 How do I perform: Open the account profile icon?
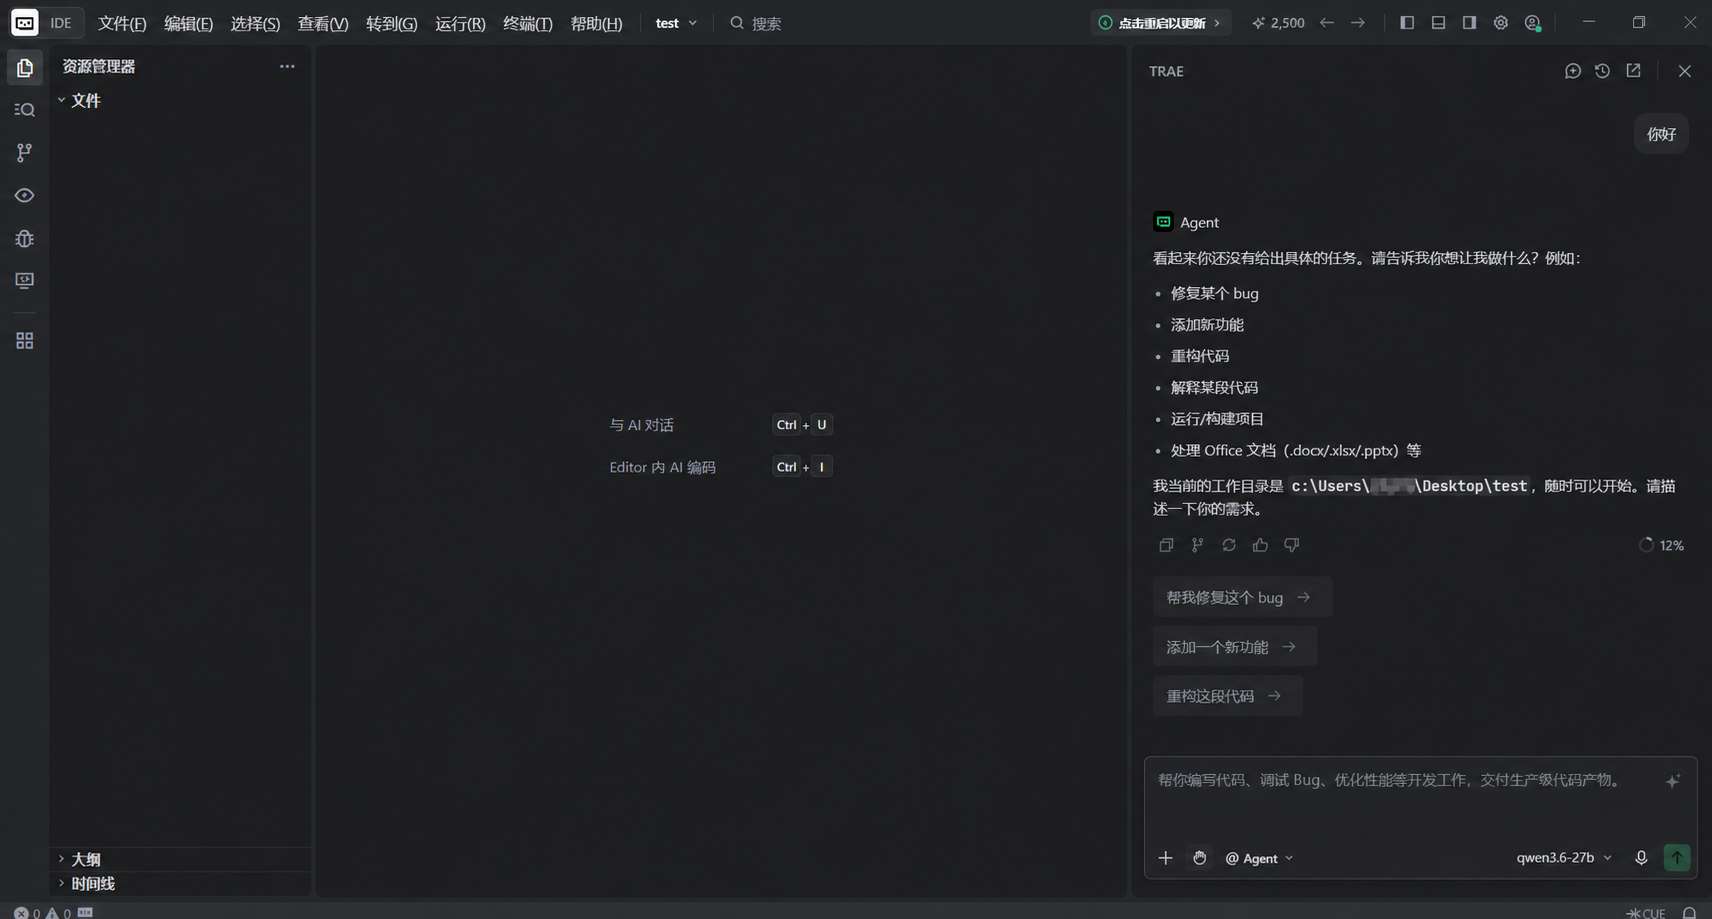pyautogui.click(x=1532, y=22)
